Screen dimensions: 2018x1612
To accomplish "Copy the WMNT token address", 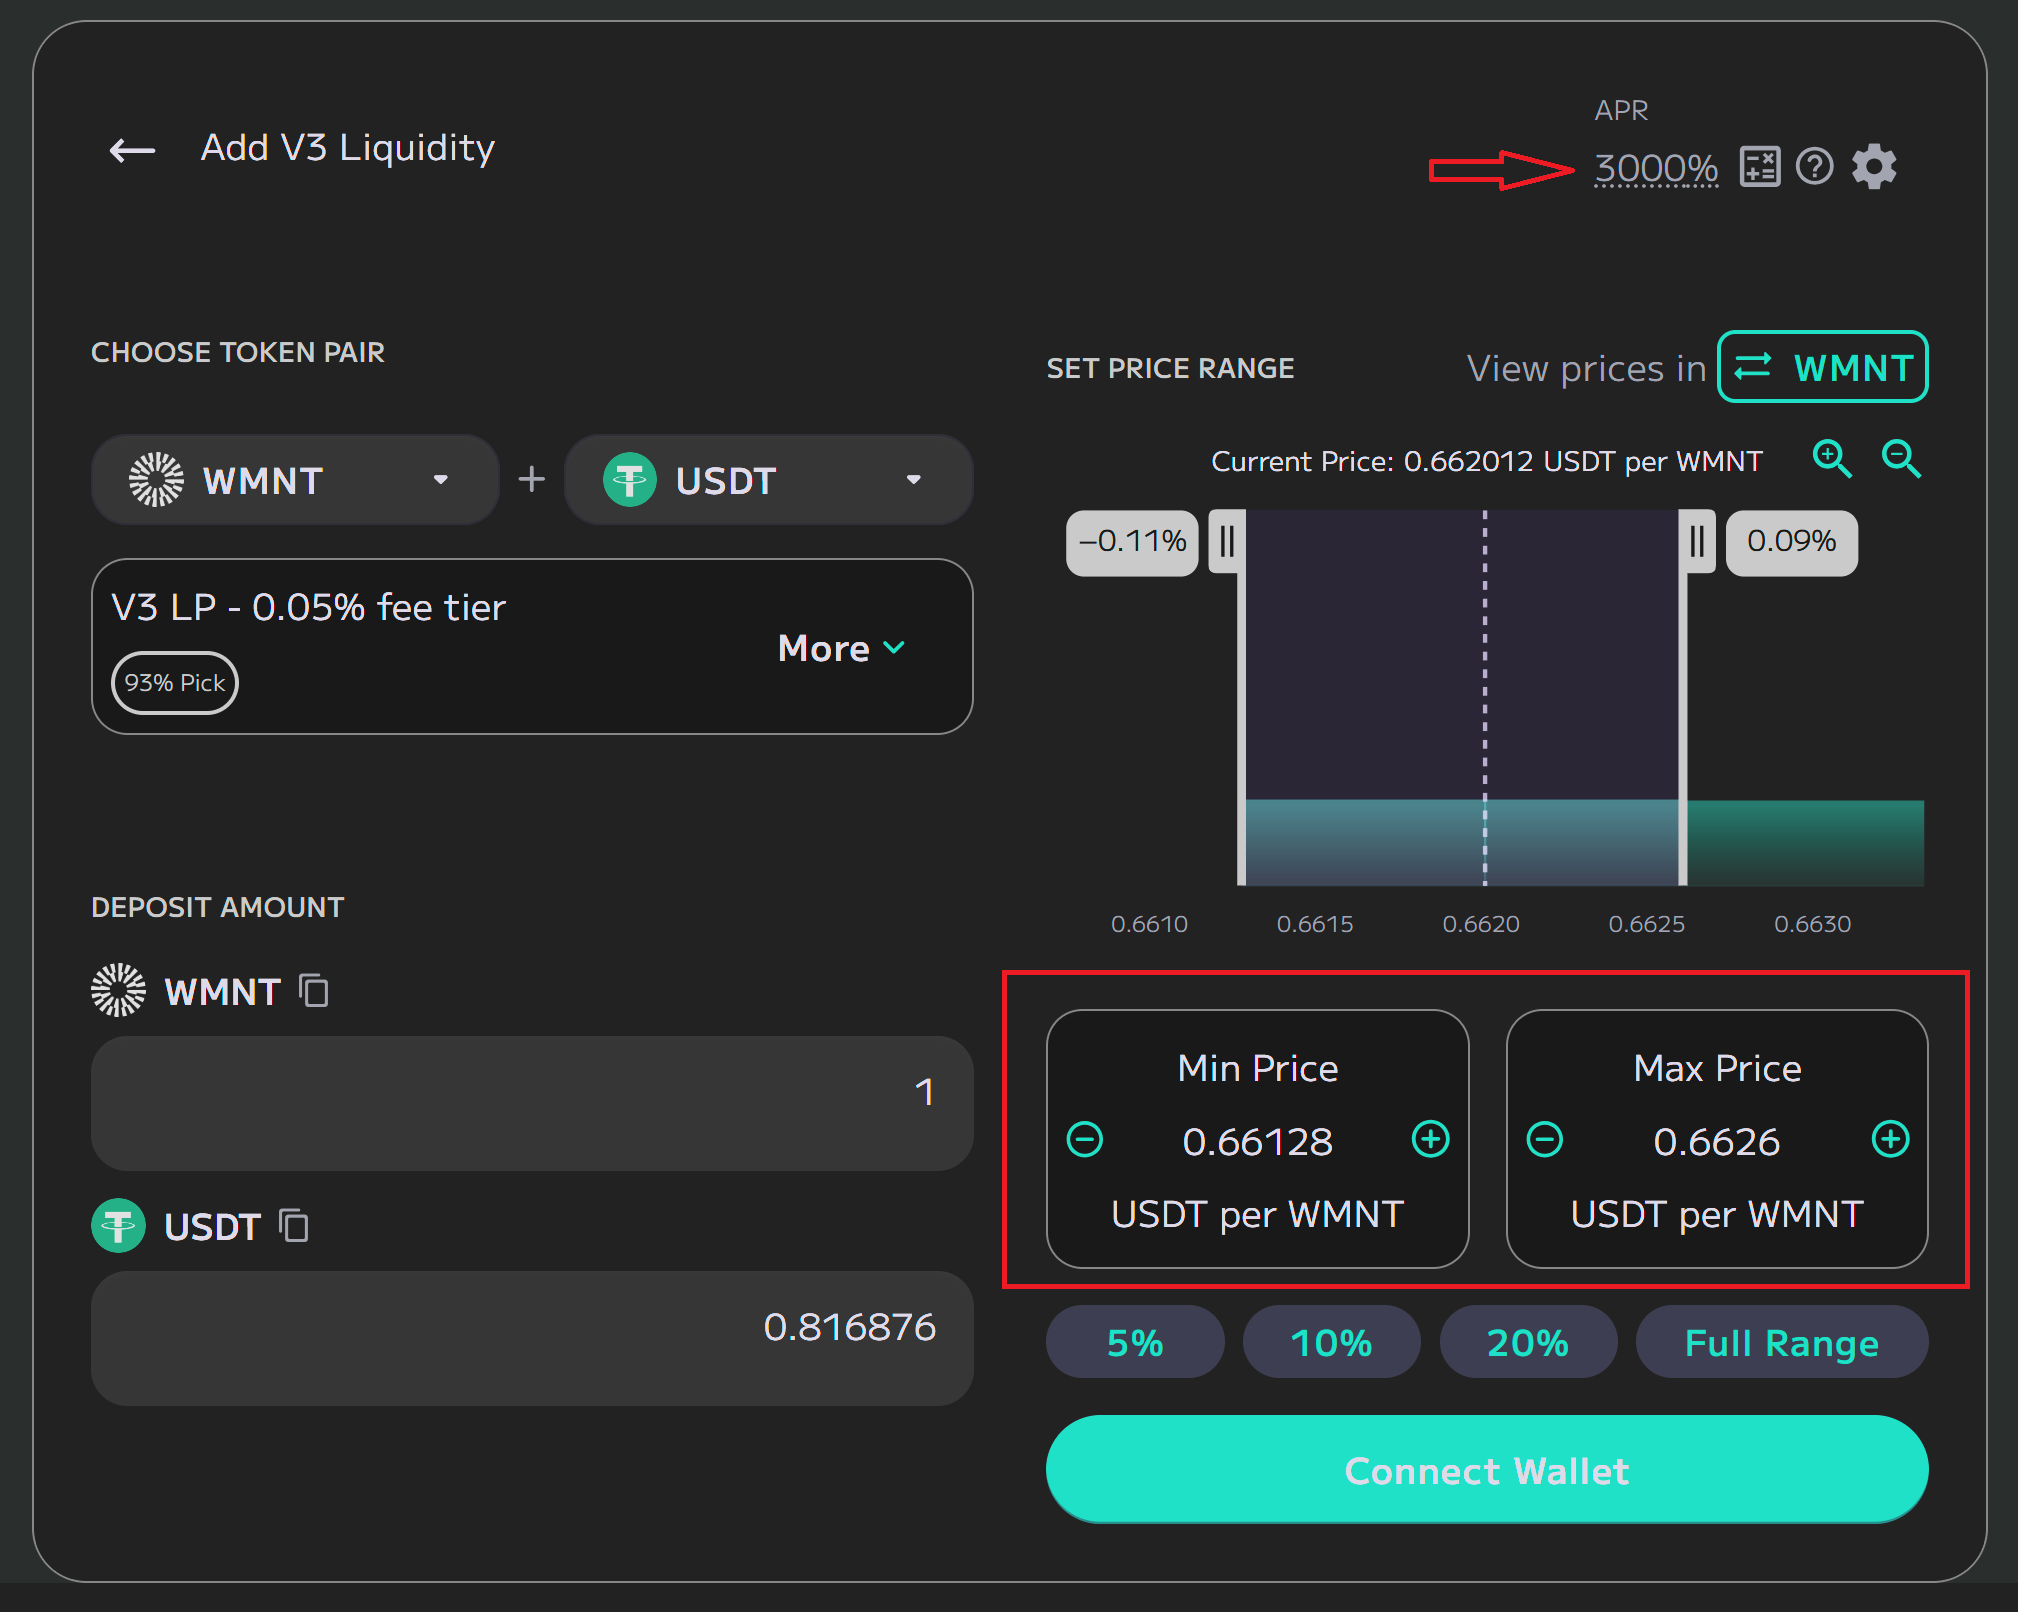I will coord(314,991).
